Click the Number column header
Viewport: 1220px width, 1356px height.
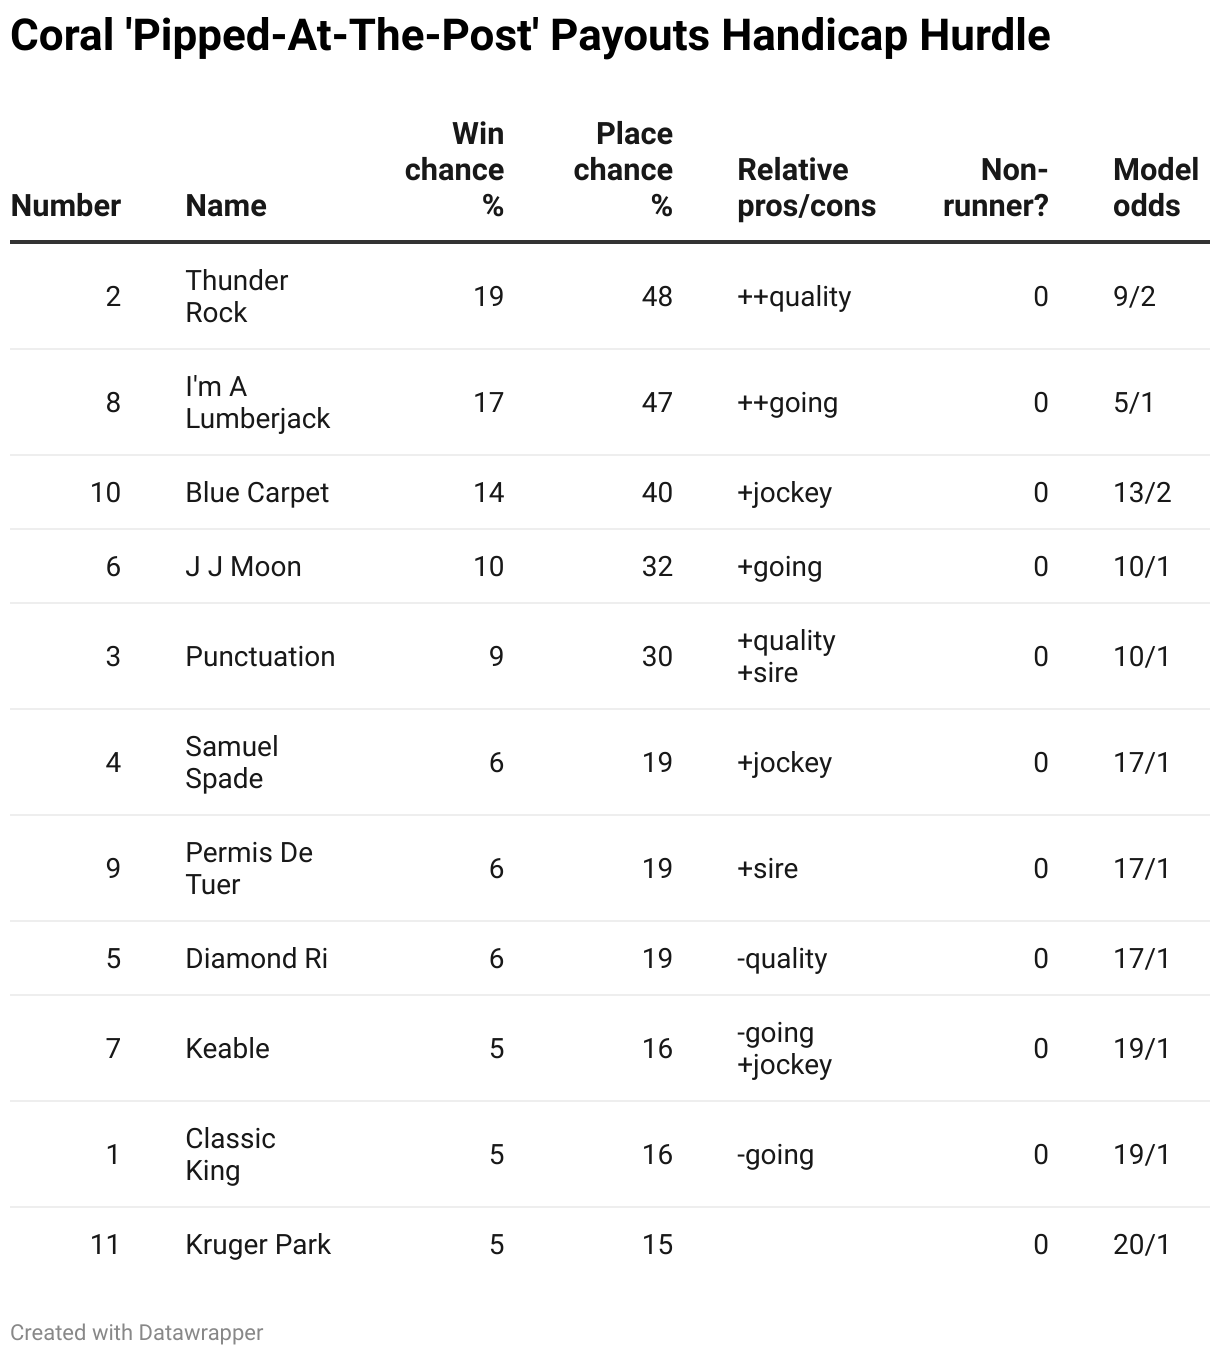(x=66, y=205)
